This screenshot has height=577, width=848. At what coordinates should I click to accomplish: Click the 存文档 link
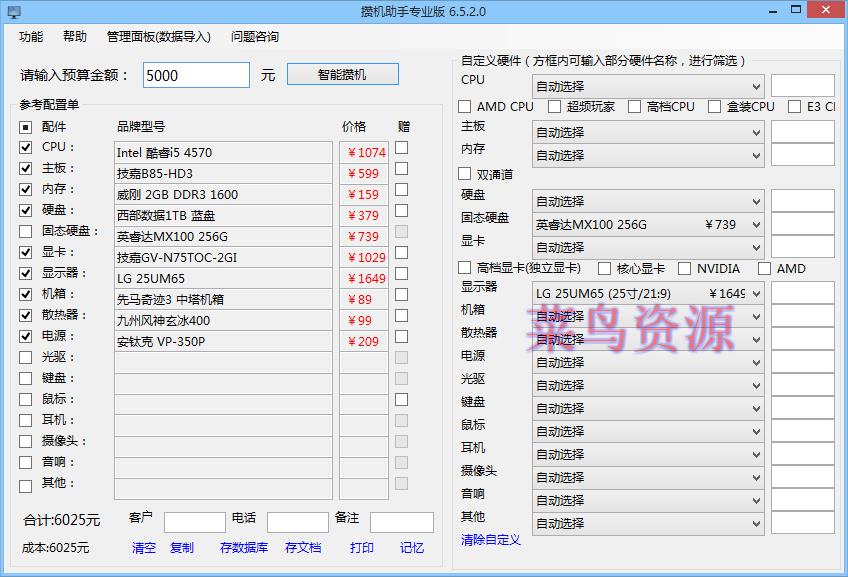coord(303,548)
